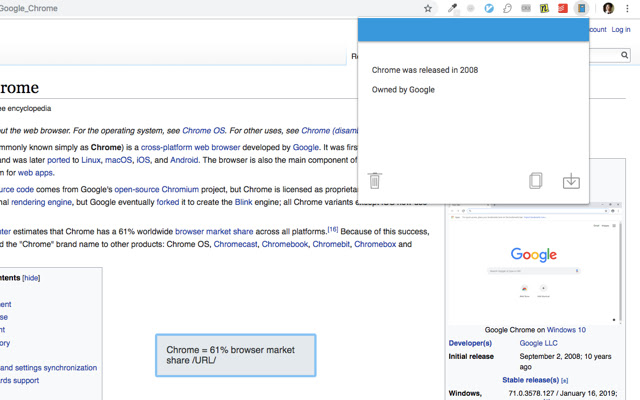Open the blue V checkmark extension

pos(489,8)
